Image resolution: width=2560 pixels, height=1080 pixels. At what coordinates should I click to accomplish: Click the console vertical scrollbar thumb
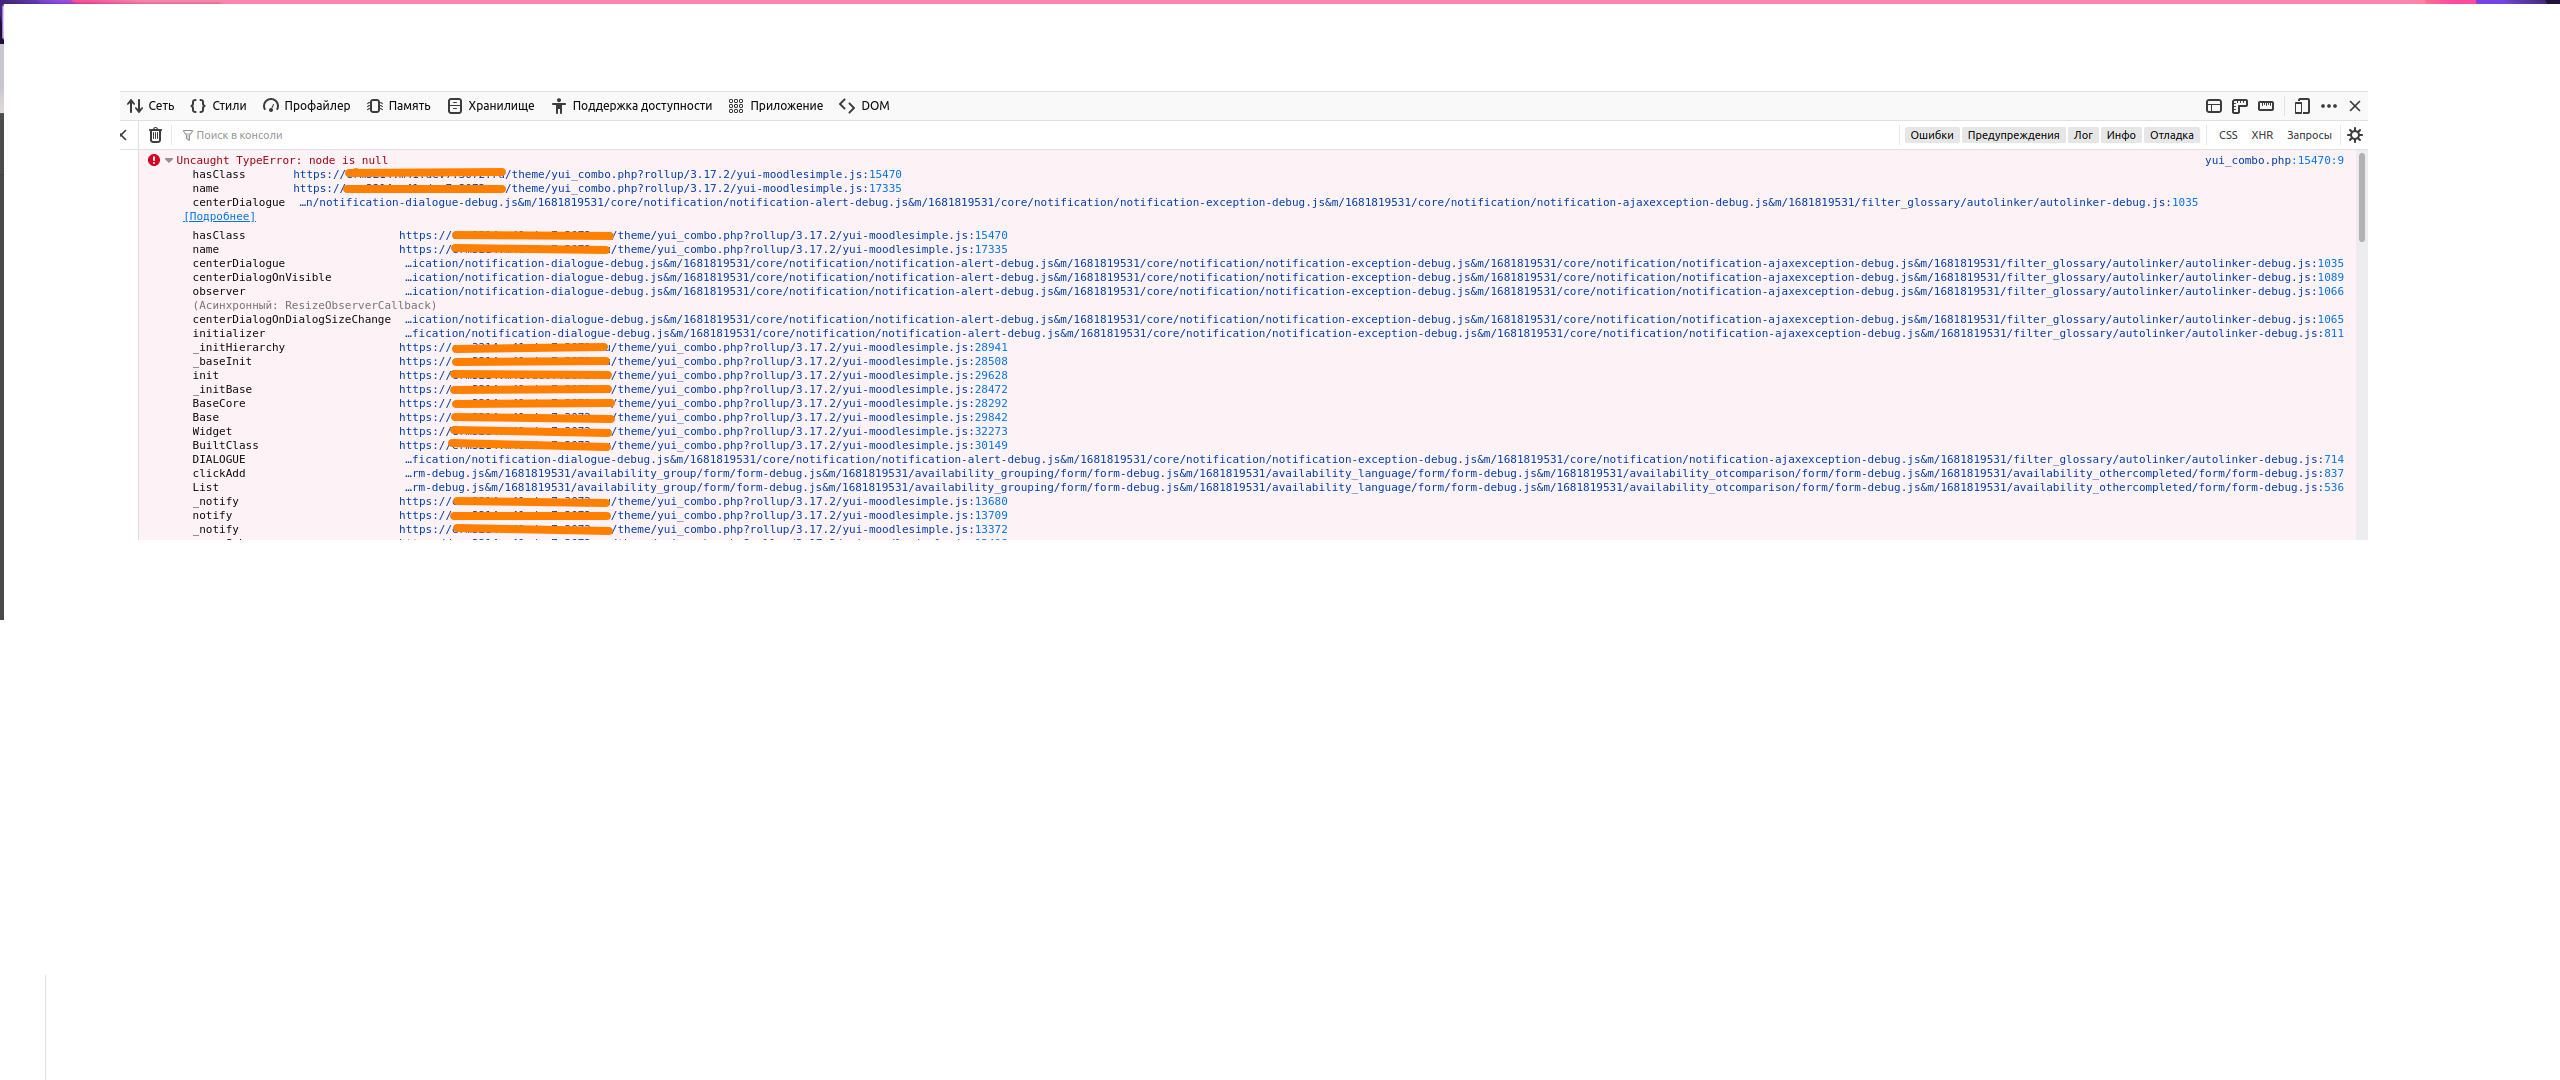tap(2362, 197)
